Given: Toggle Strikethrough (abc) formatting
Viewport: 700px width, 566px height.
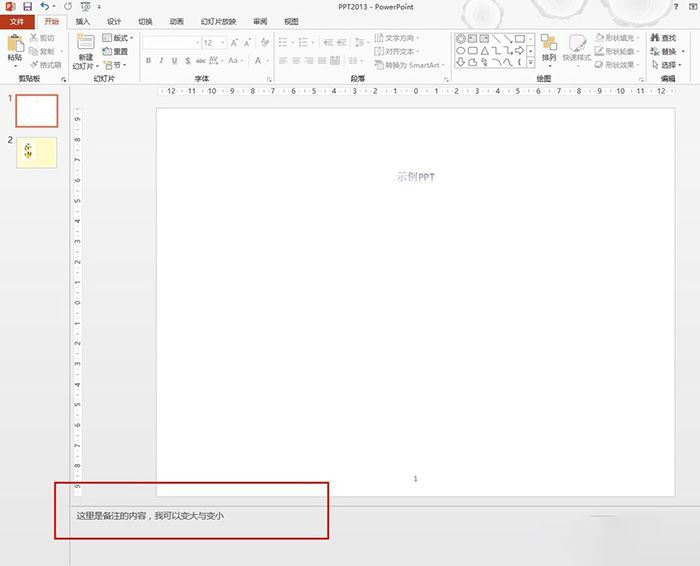Looking at the screenshot, I should pos(201,61).
